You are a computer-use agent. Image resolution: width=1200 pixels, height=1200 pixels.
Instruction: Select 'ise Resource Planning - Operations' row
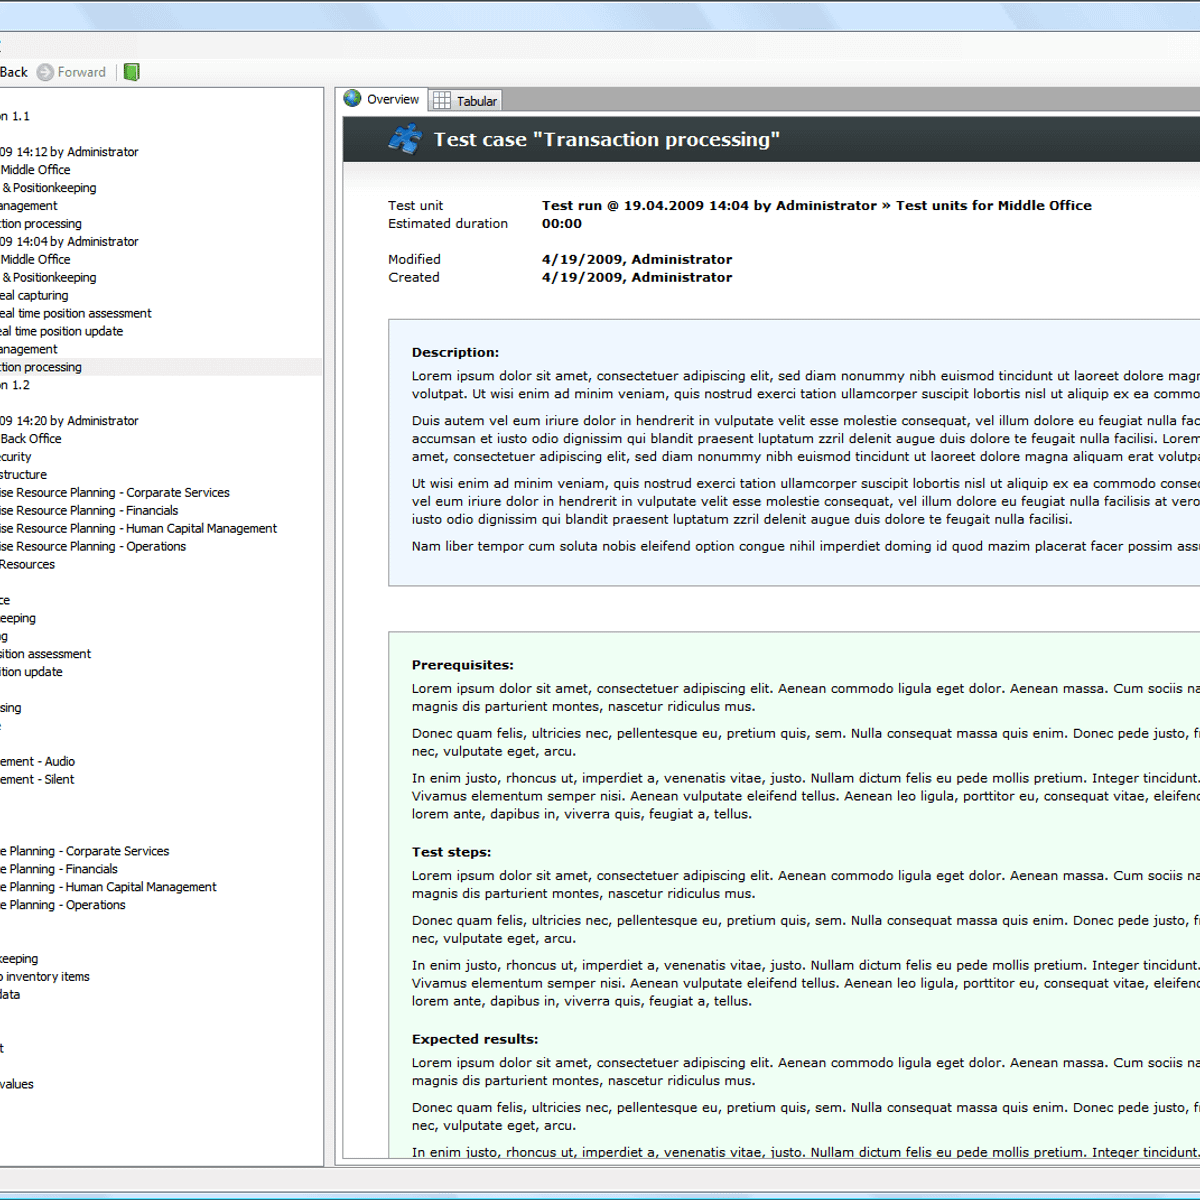click(x=93, y=547)
